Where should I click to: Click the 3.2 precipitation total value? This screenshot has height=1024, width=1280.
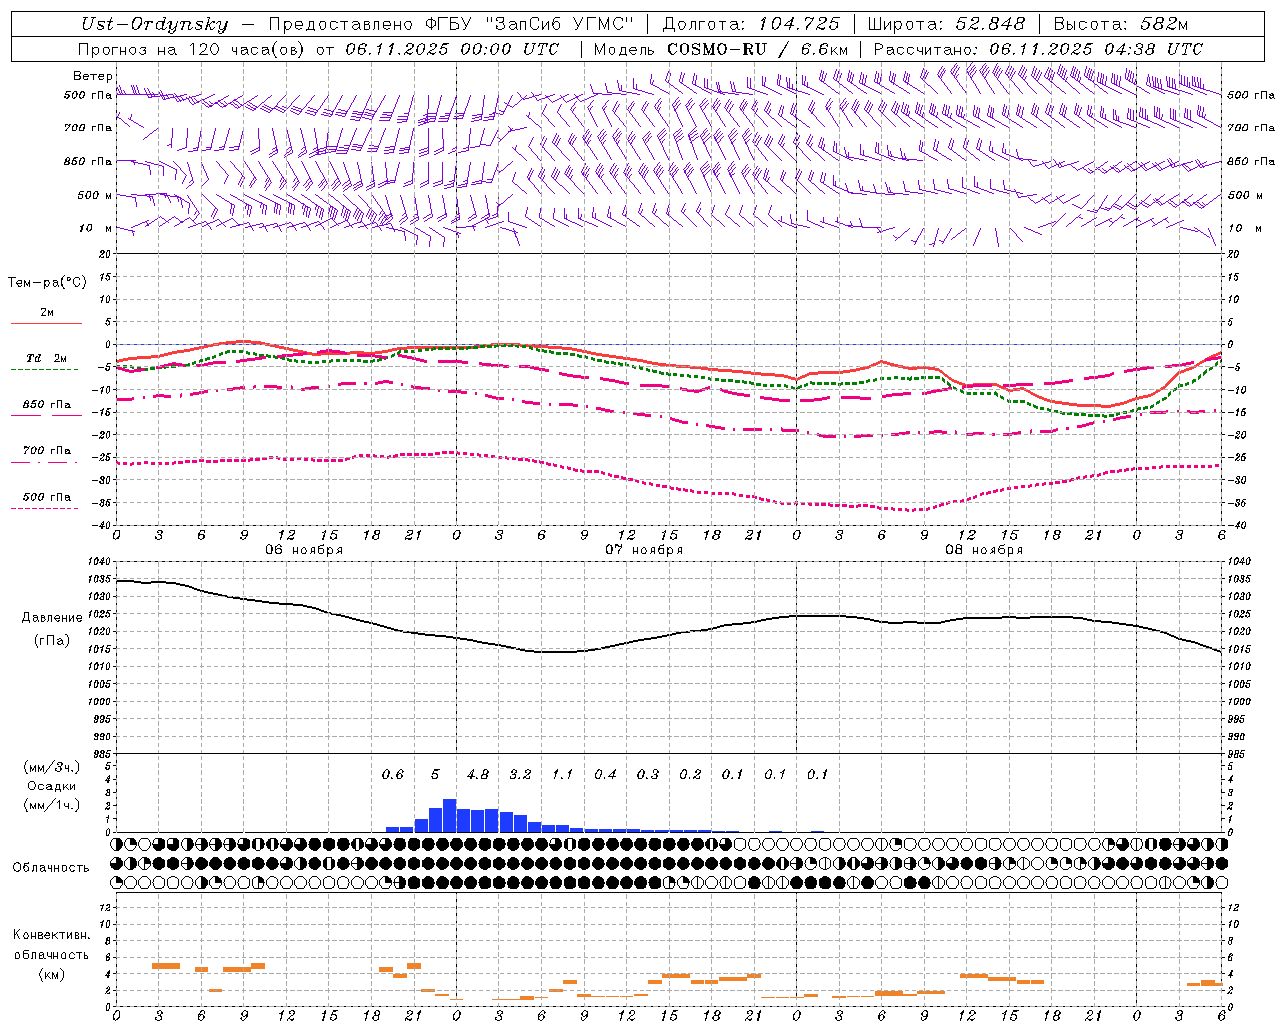pos(520,774)
